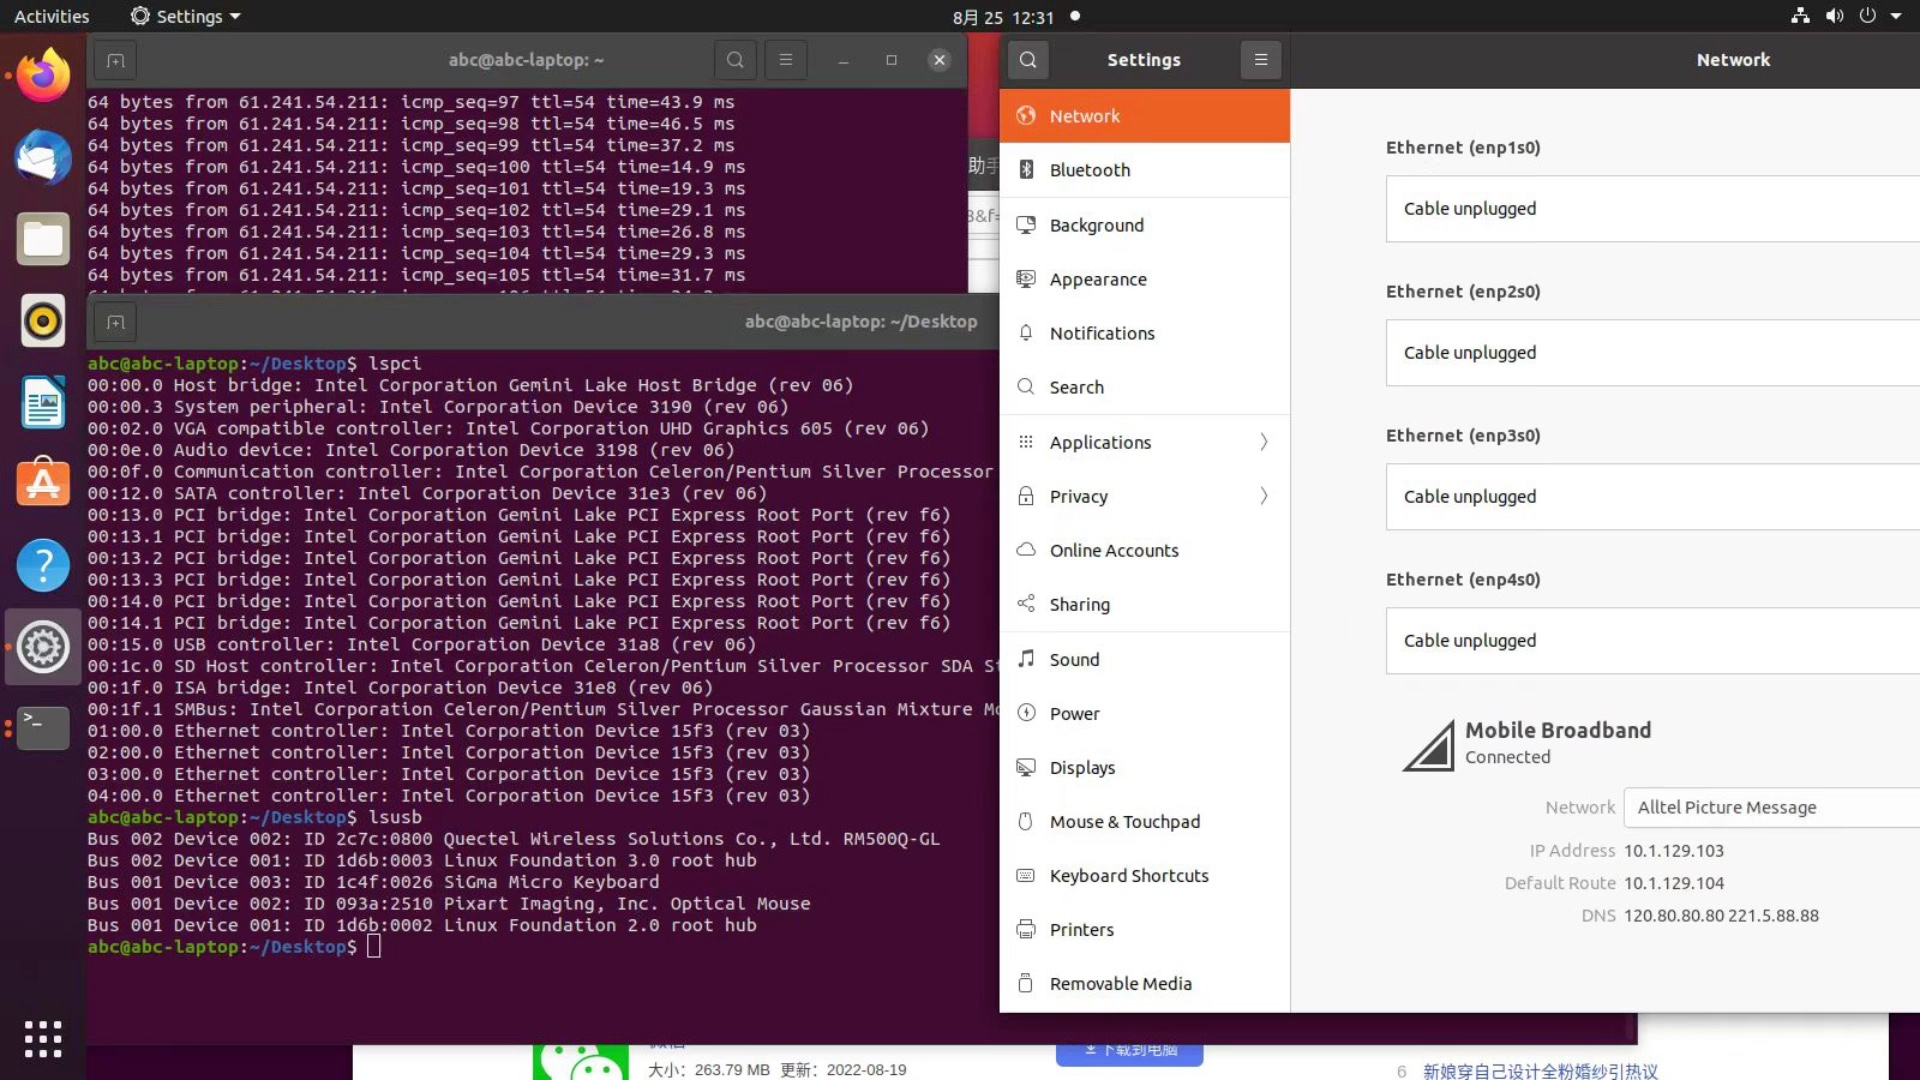The width and height of the screenshot is (1920, 1080).
Task: Open Keyboard Shortcuts settings
Action: coord(1144,876)
